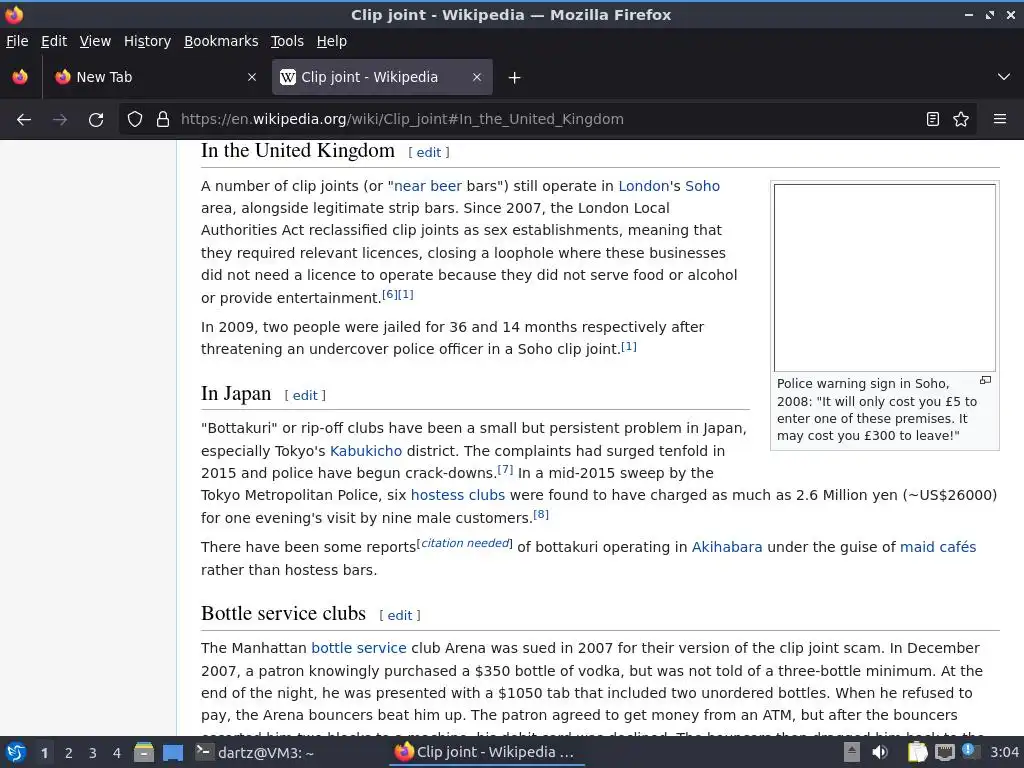Open the History menu
1024x768 pixels.
click(147, 41)
